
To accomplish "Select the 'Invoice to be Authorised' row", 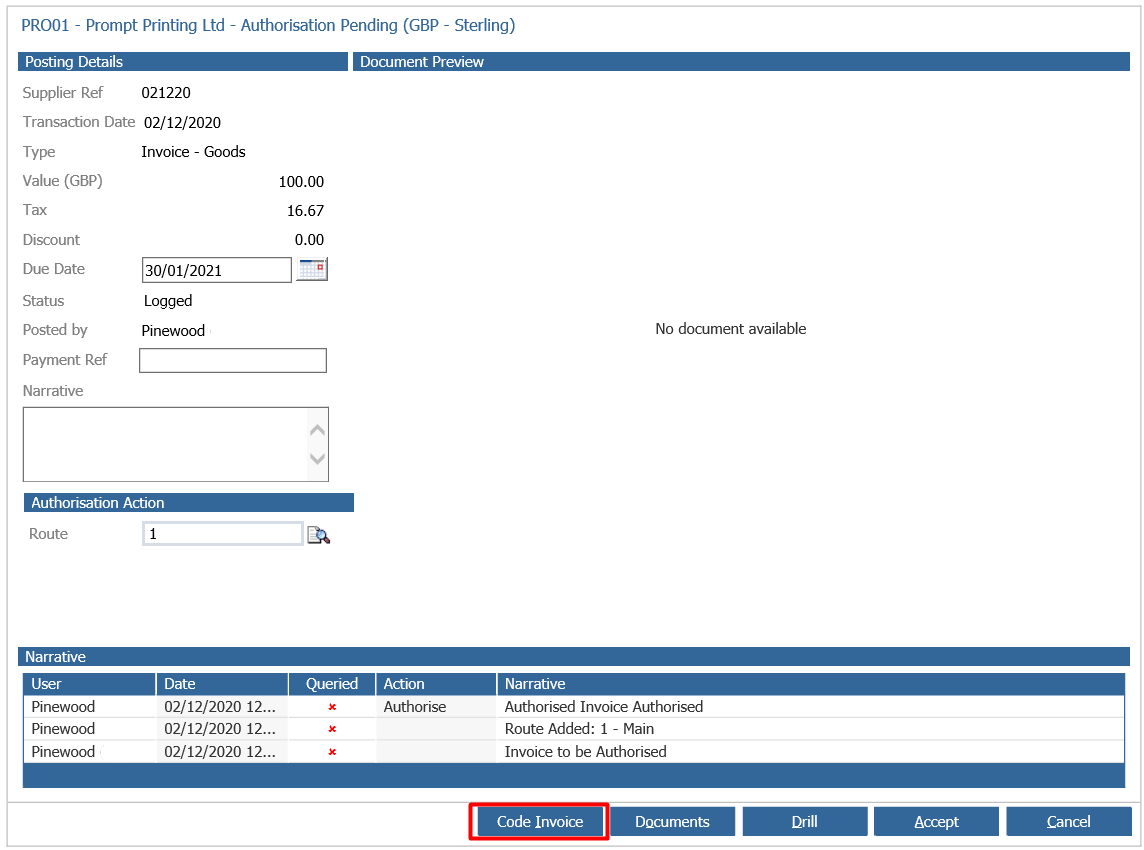I will pos(573,752).
